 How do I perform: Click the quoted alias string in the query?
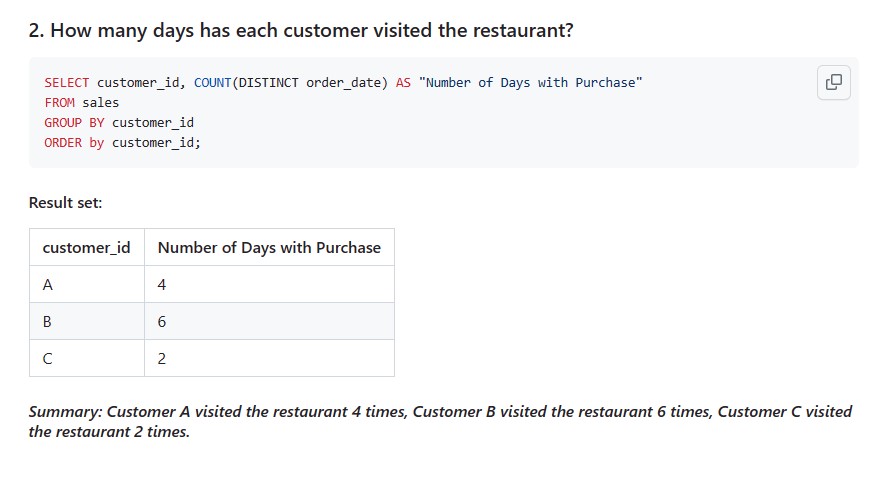[x=531, y=83]
